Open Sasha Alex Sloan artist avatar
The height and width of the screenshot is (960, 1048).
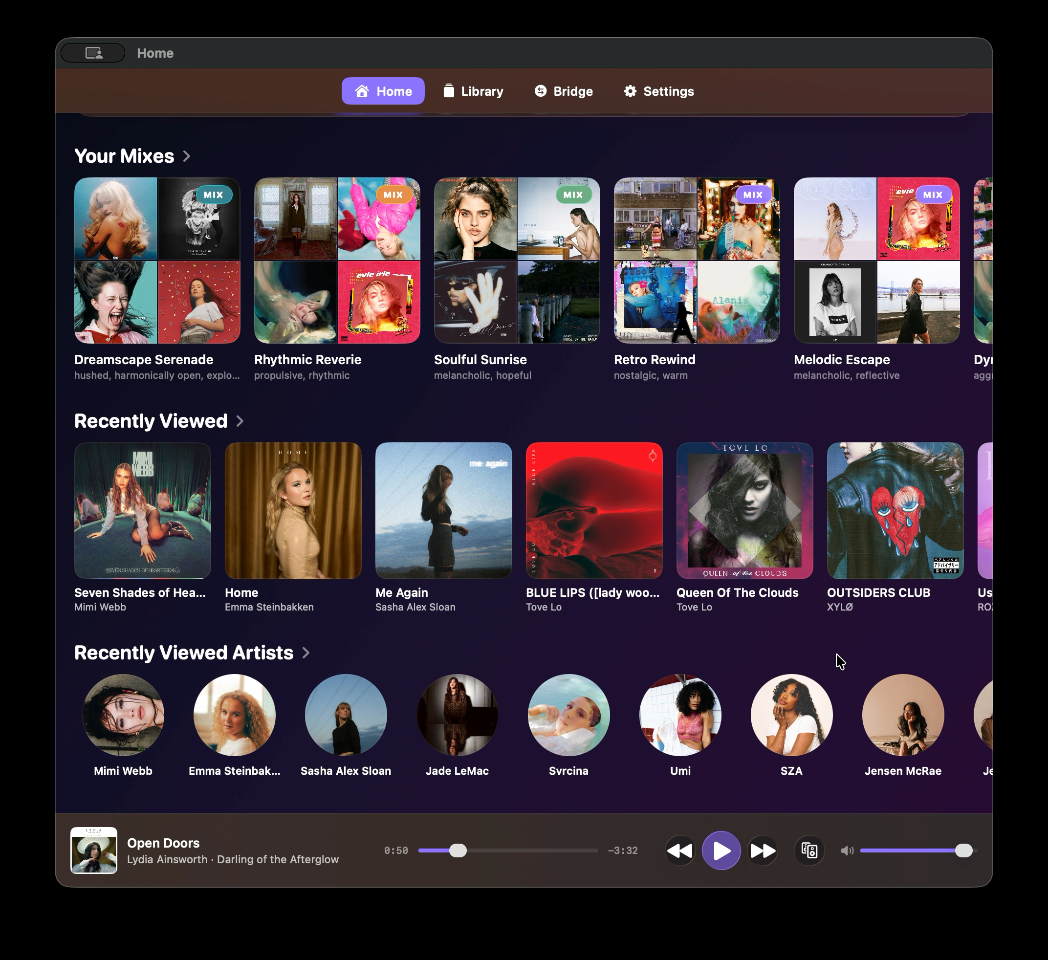(x=346, y=715)
